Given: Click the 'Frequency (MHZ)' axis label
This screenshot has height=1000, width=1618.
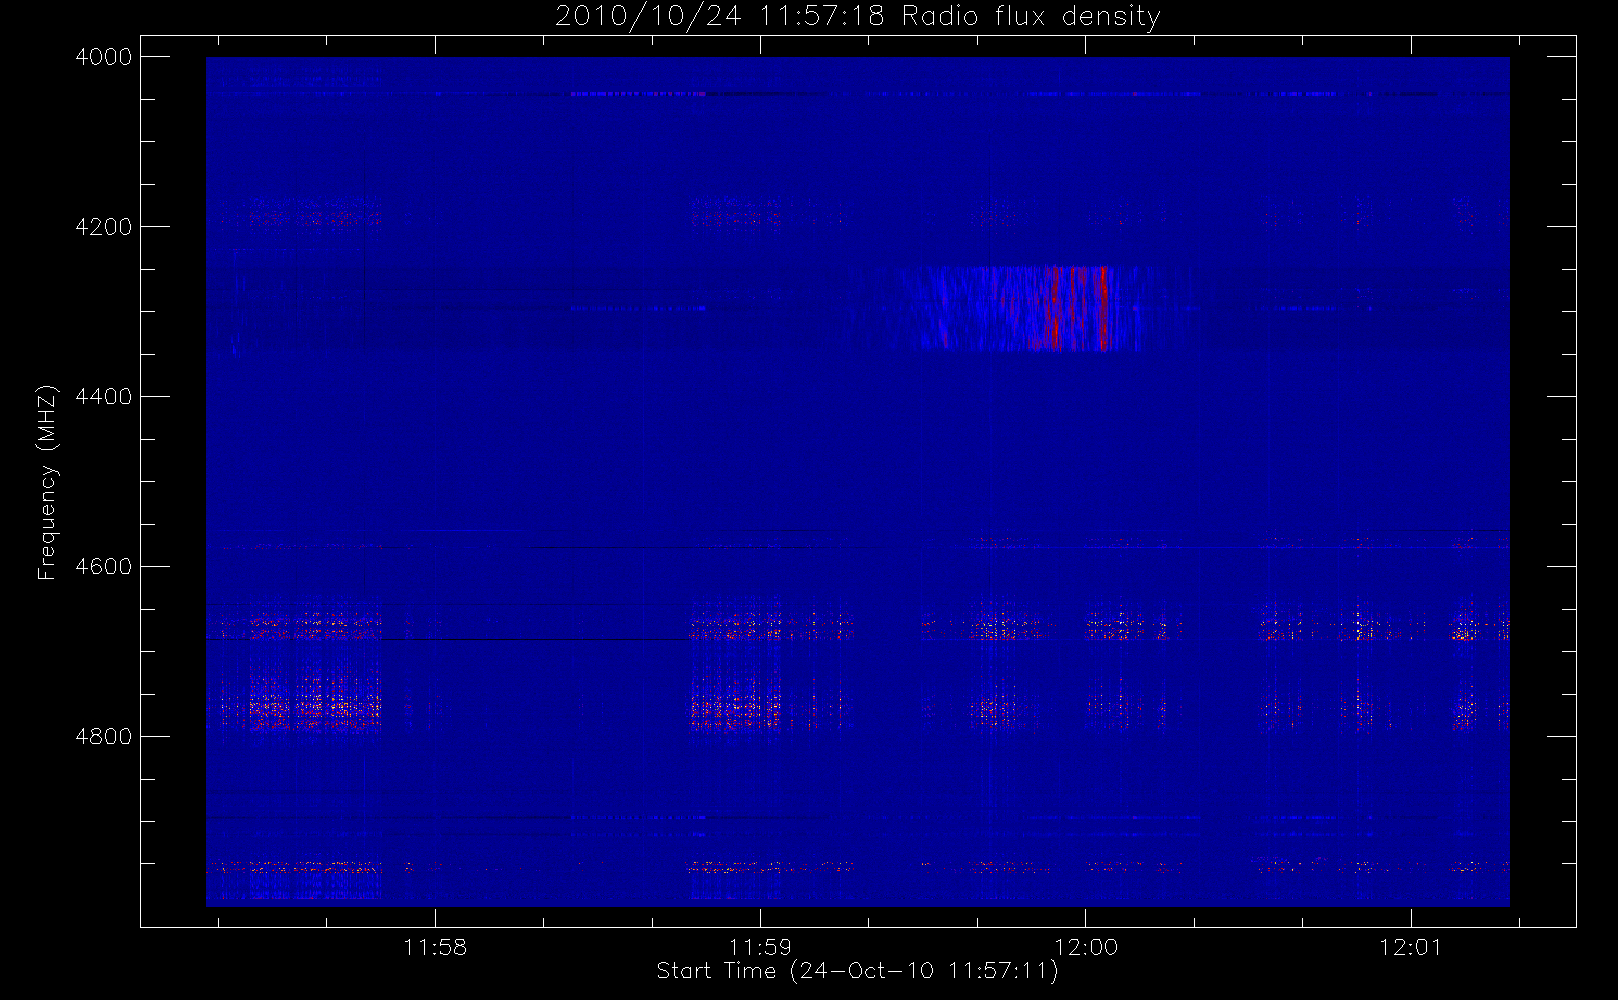Looking at the screenshot, I should pos(47,482).
